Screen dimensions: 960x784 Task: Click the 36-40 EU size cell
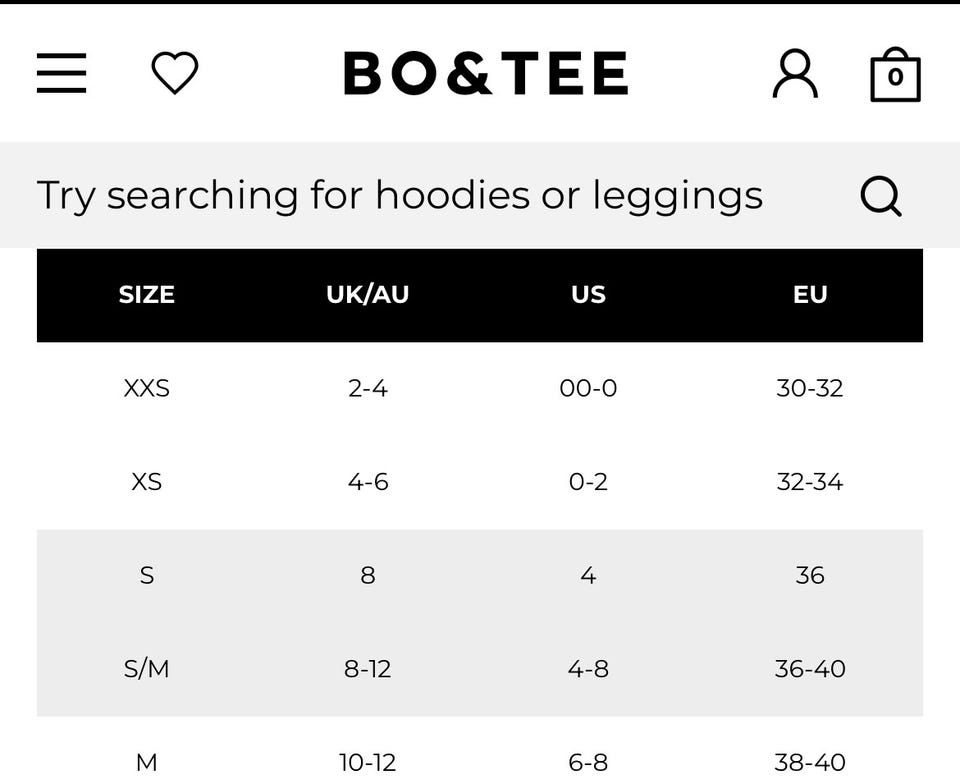click(810, 669)
